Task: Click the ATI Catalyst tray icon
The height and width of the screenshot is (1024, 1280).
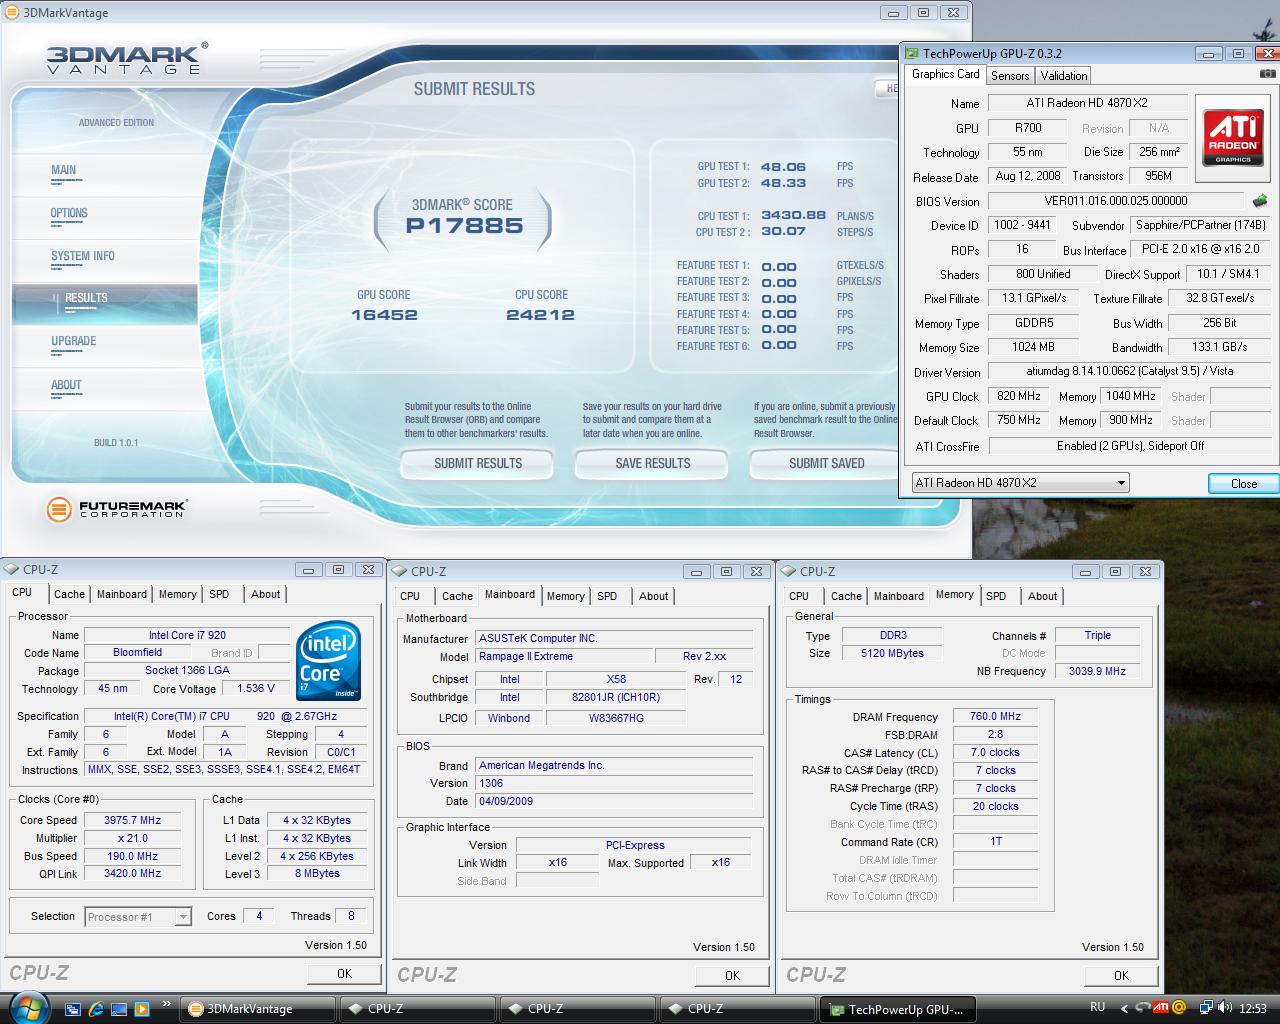Action: click(1161, 1008)
